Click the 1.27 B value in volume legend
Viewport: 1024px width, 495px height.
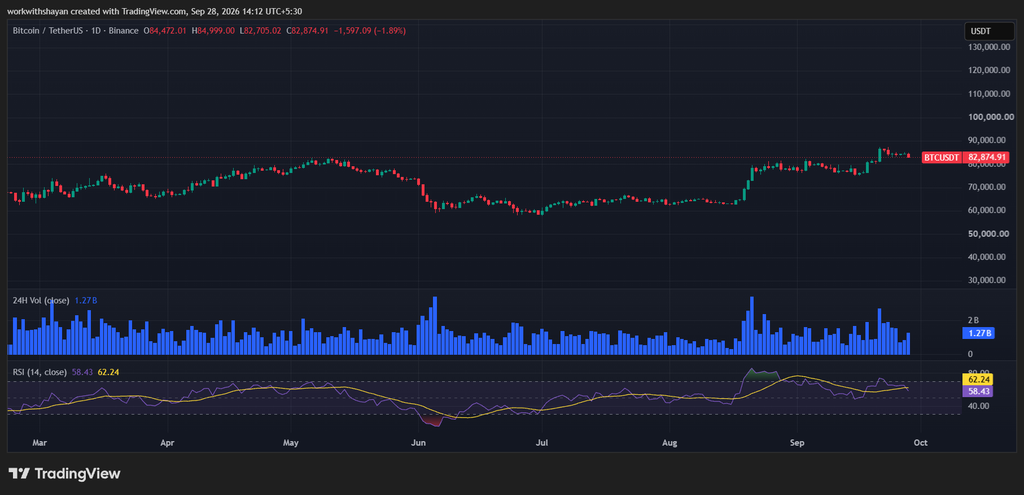click(85, 300)
